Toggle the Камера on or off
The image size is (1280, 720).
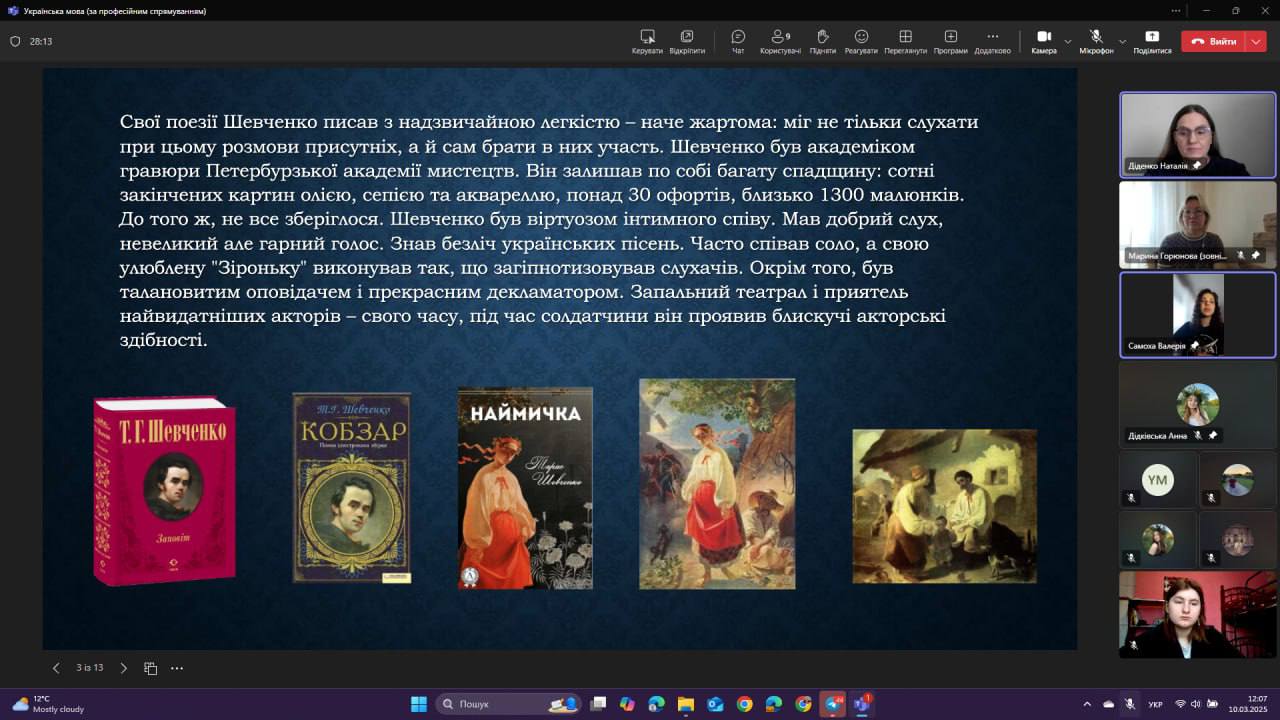pos(1043,41)
